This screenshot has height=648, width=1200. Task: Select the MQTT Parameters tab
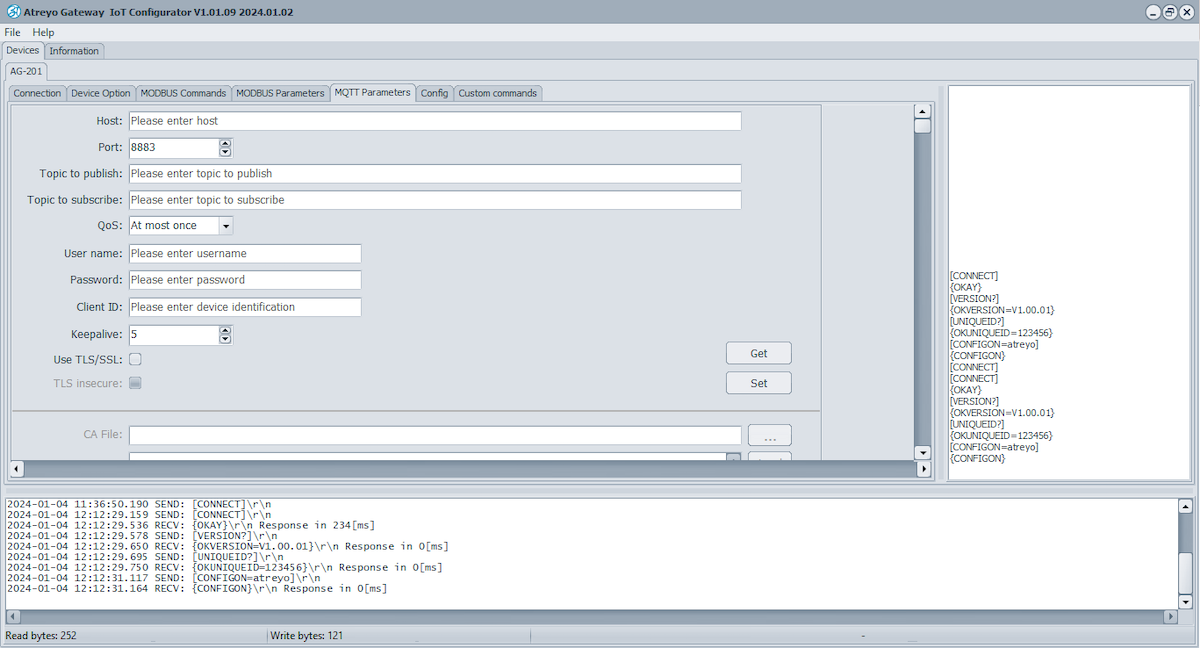372,92
